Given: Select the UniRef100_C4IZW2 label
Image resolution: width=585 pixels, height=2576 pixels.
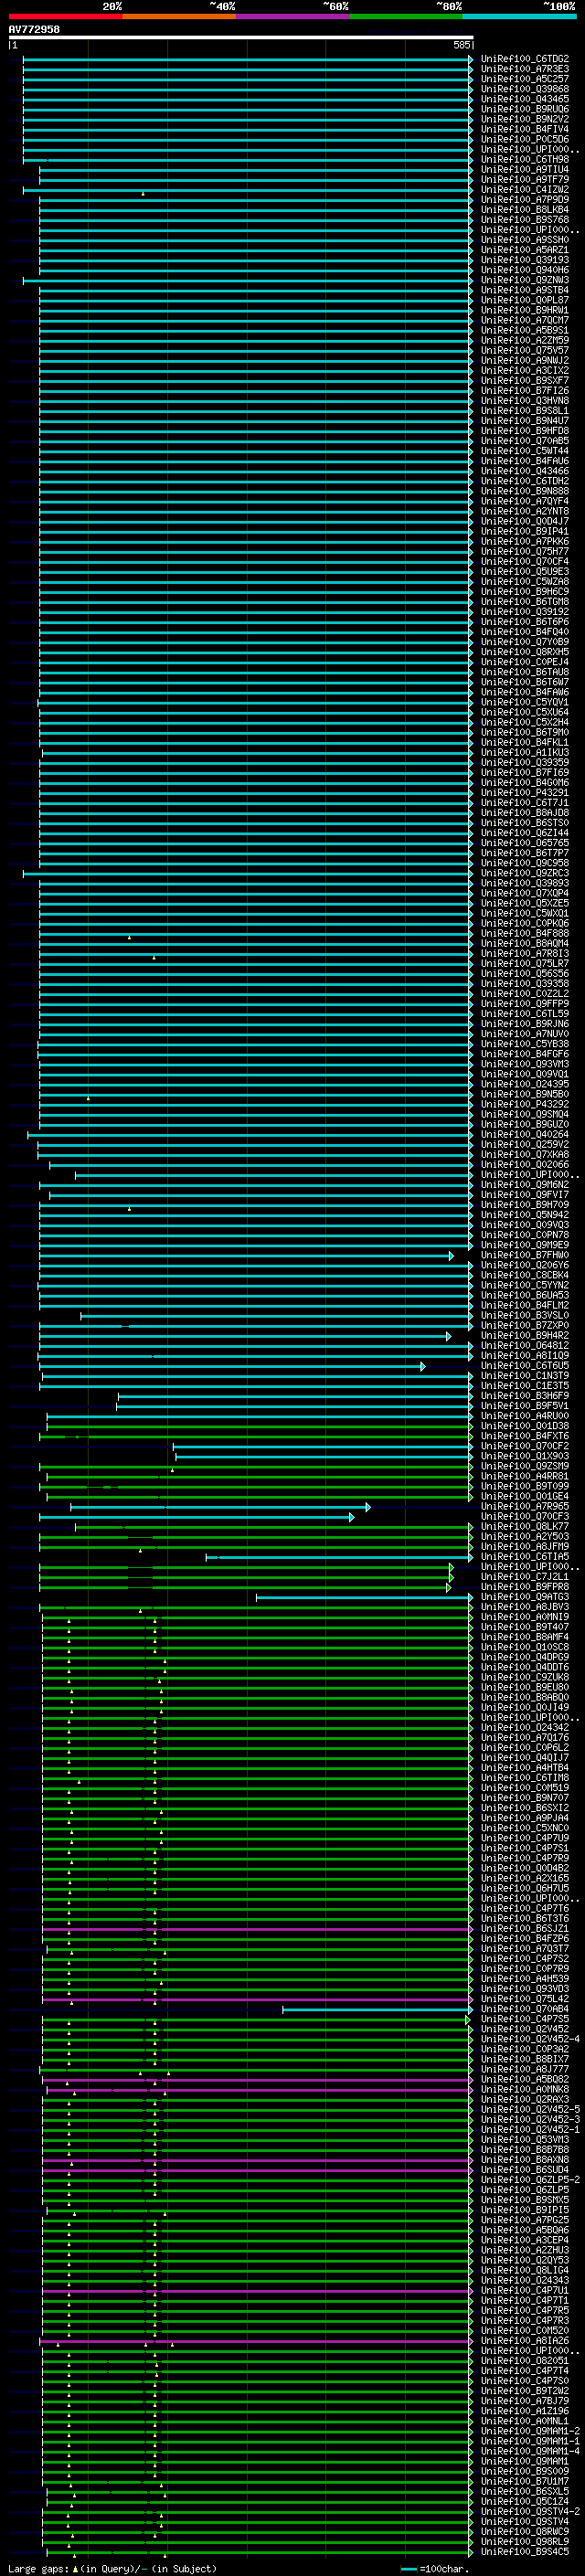Looking at the screenshot, I should [524, 189].
